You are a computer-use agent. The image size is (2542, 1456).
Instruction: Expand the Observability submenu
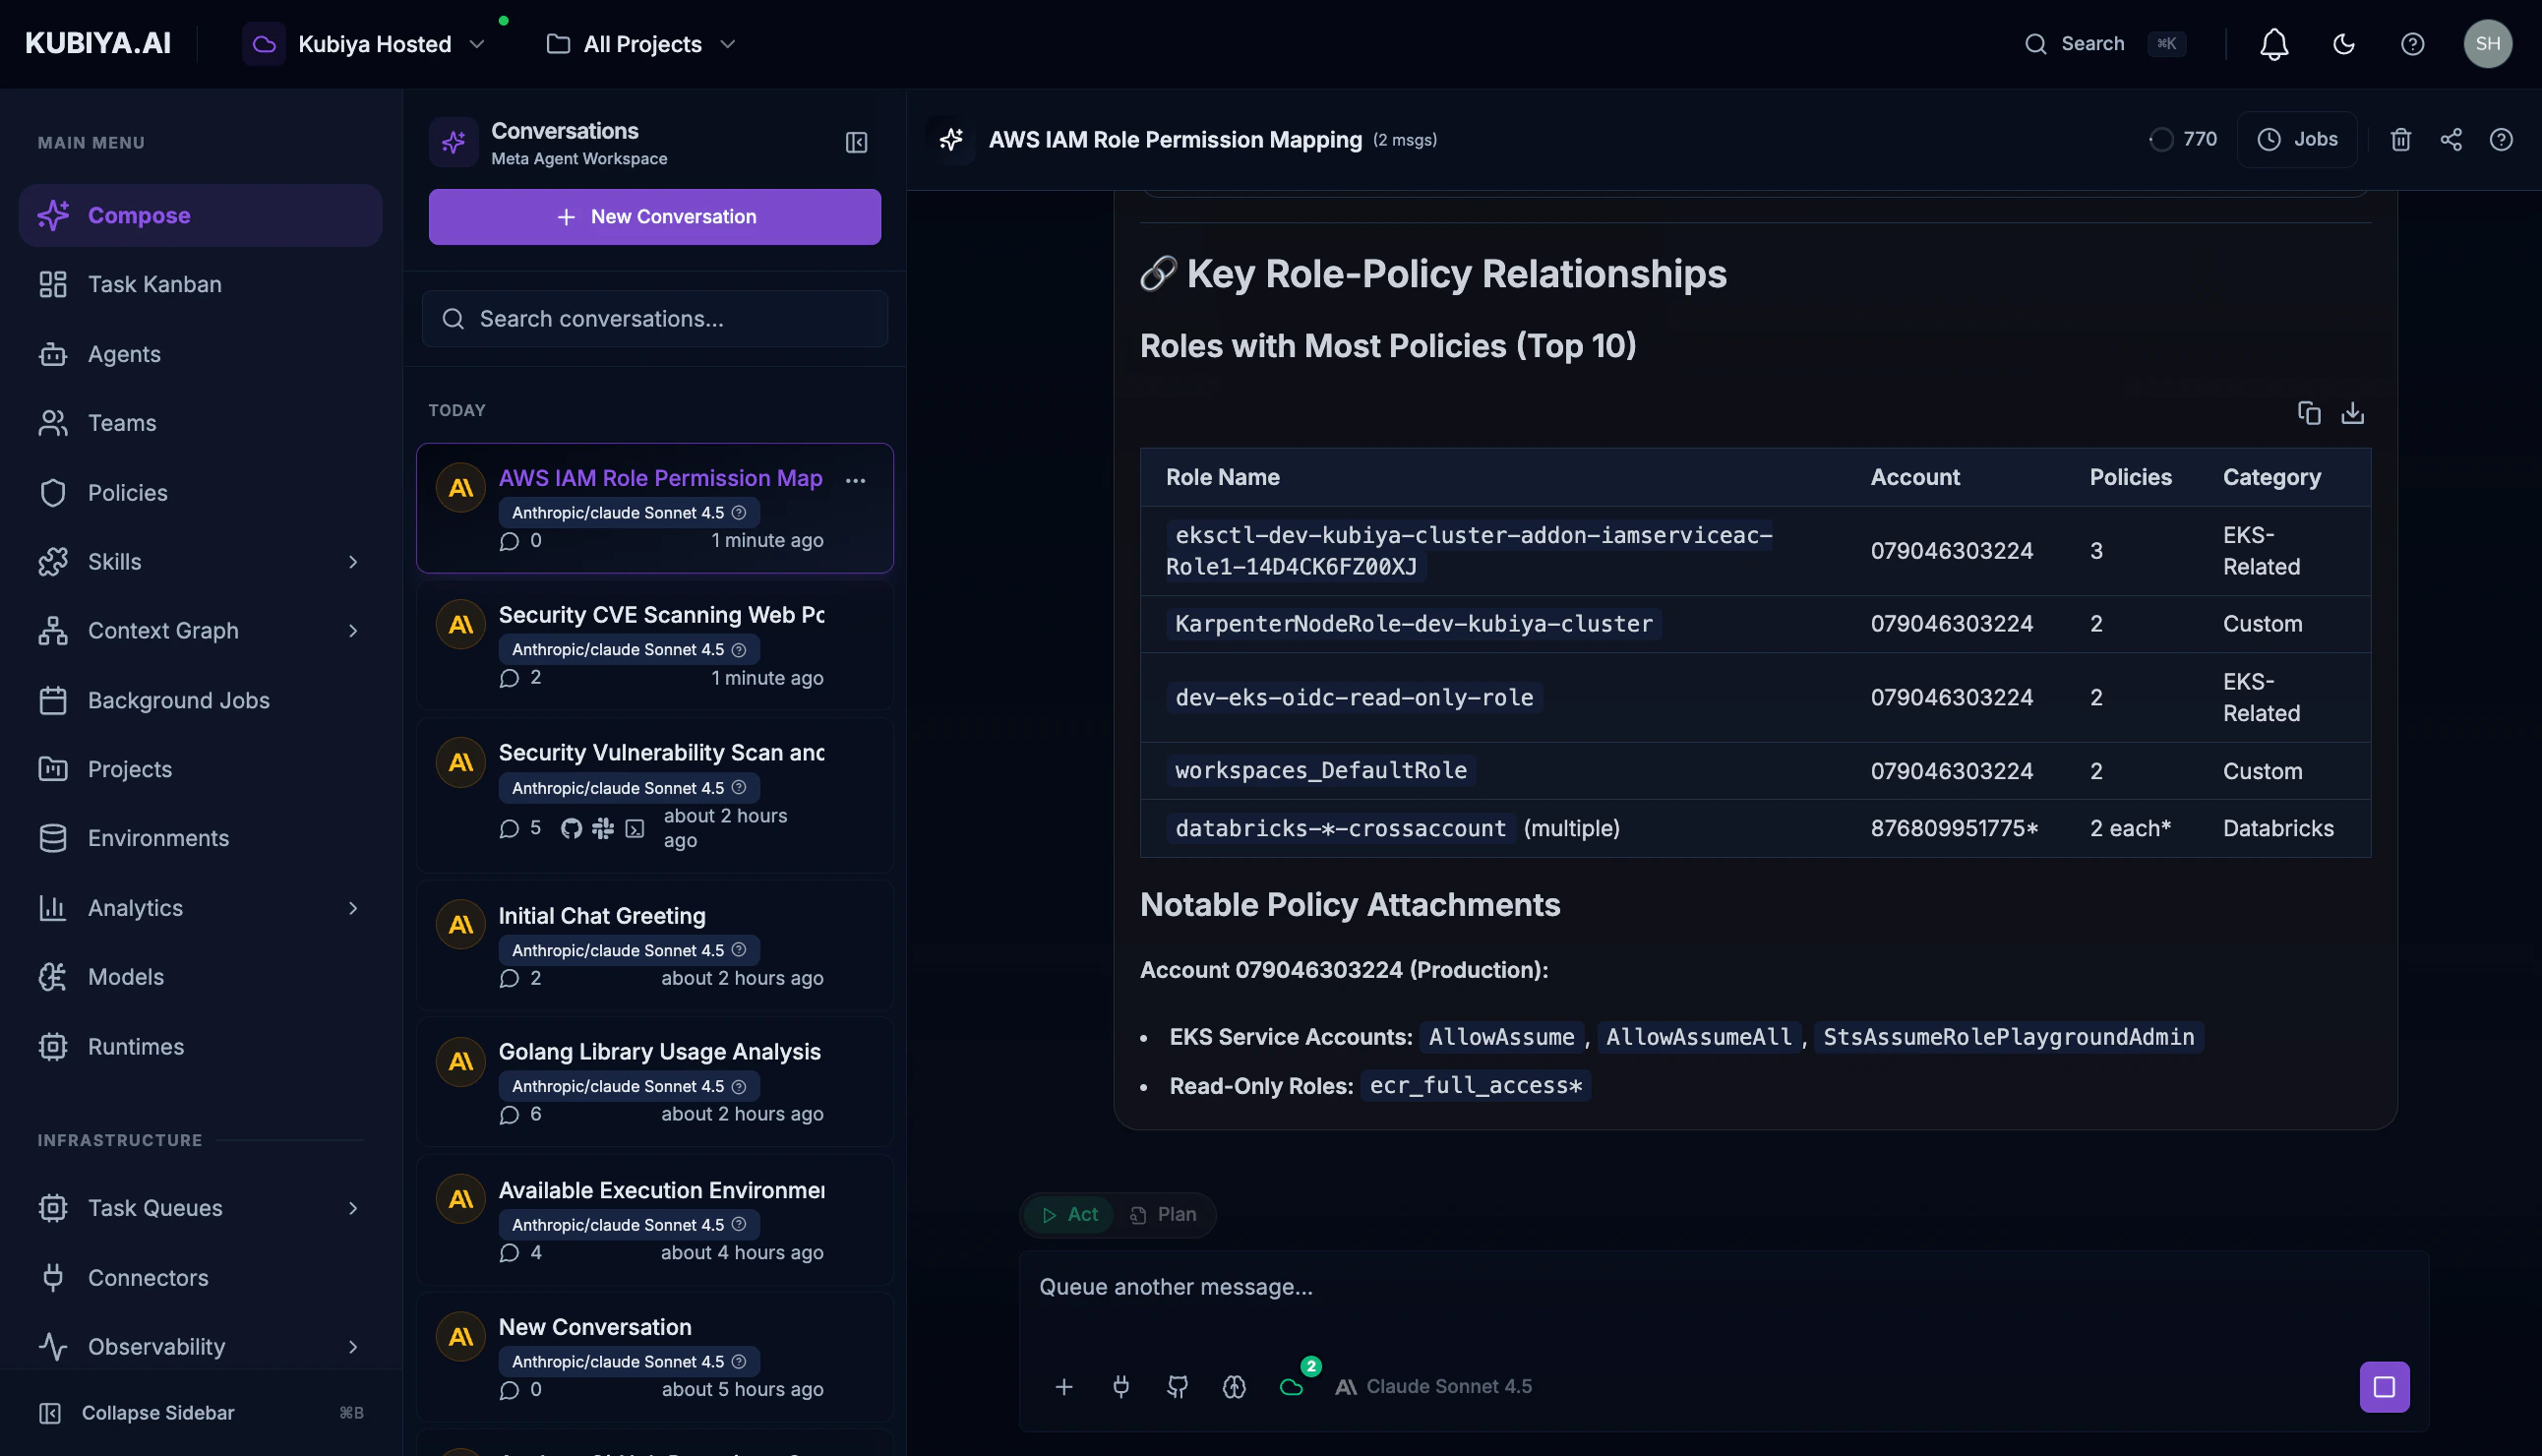pos(353,1347)
